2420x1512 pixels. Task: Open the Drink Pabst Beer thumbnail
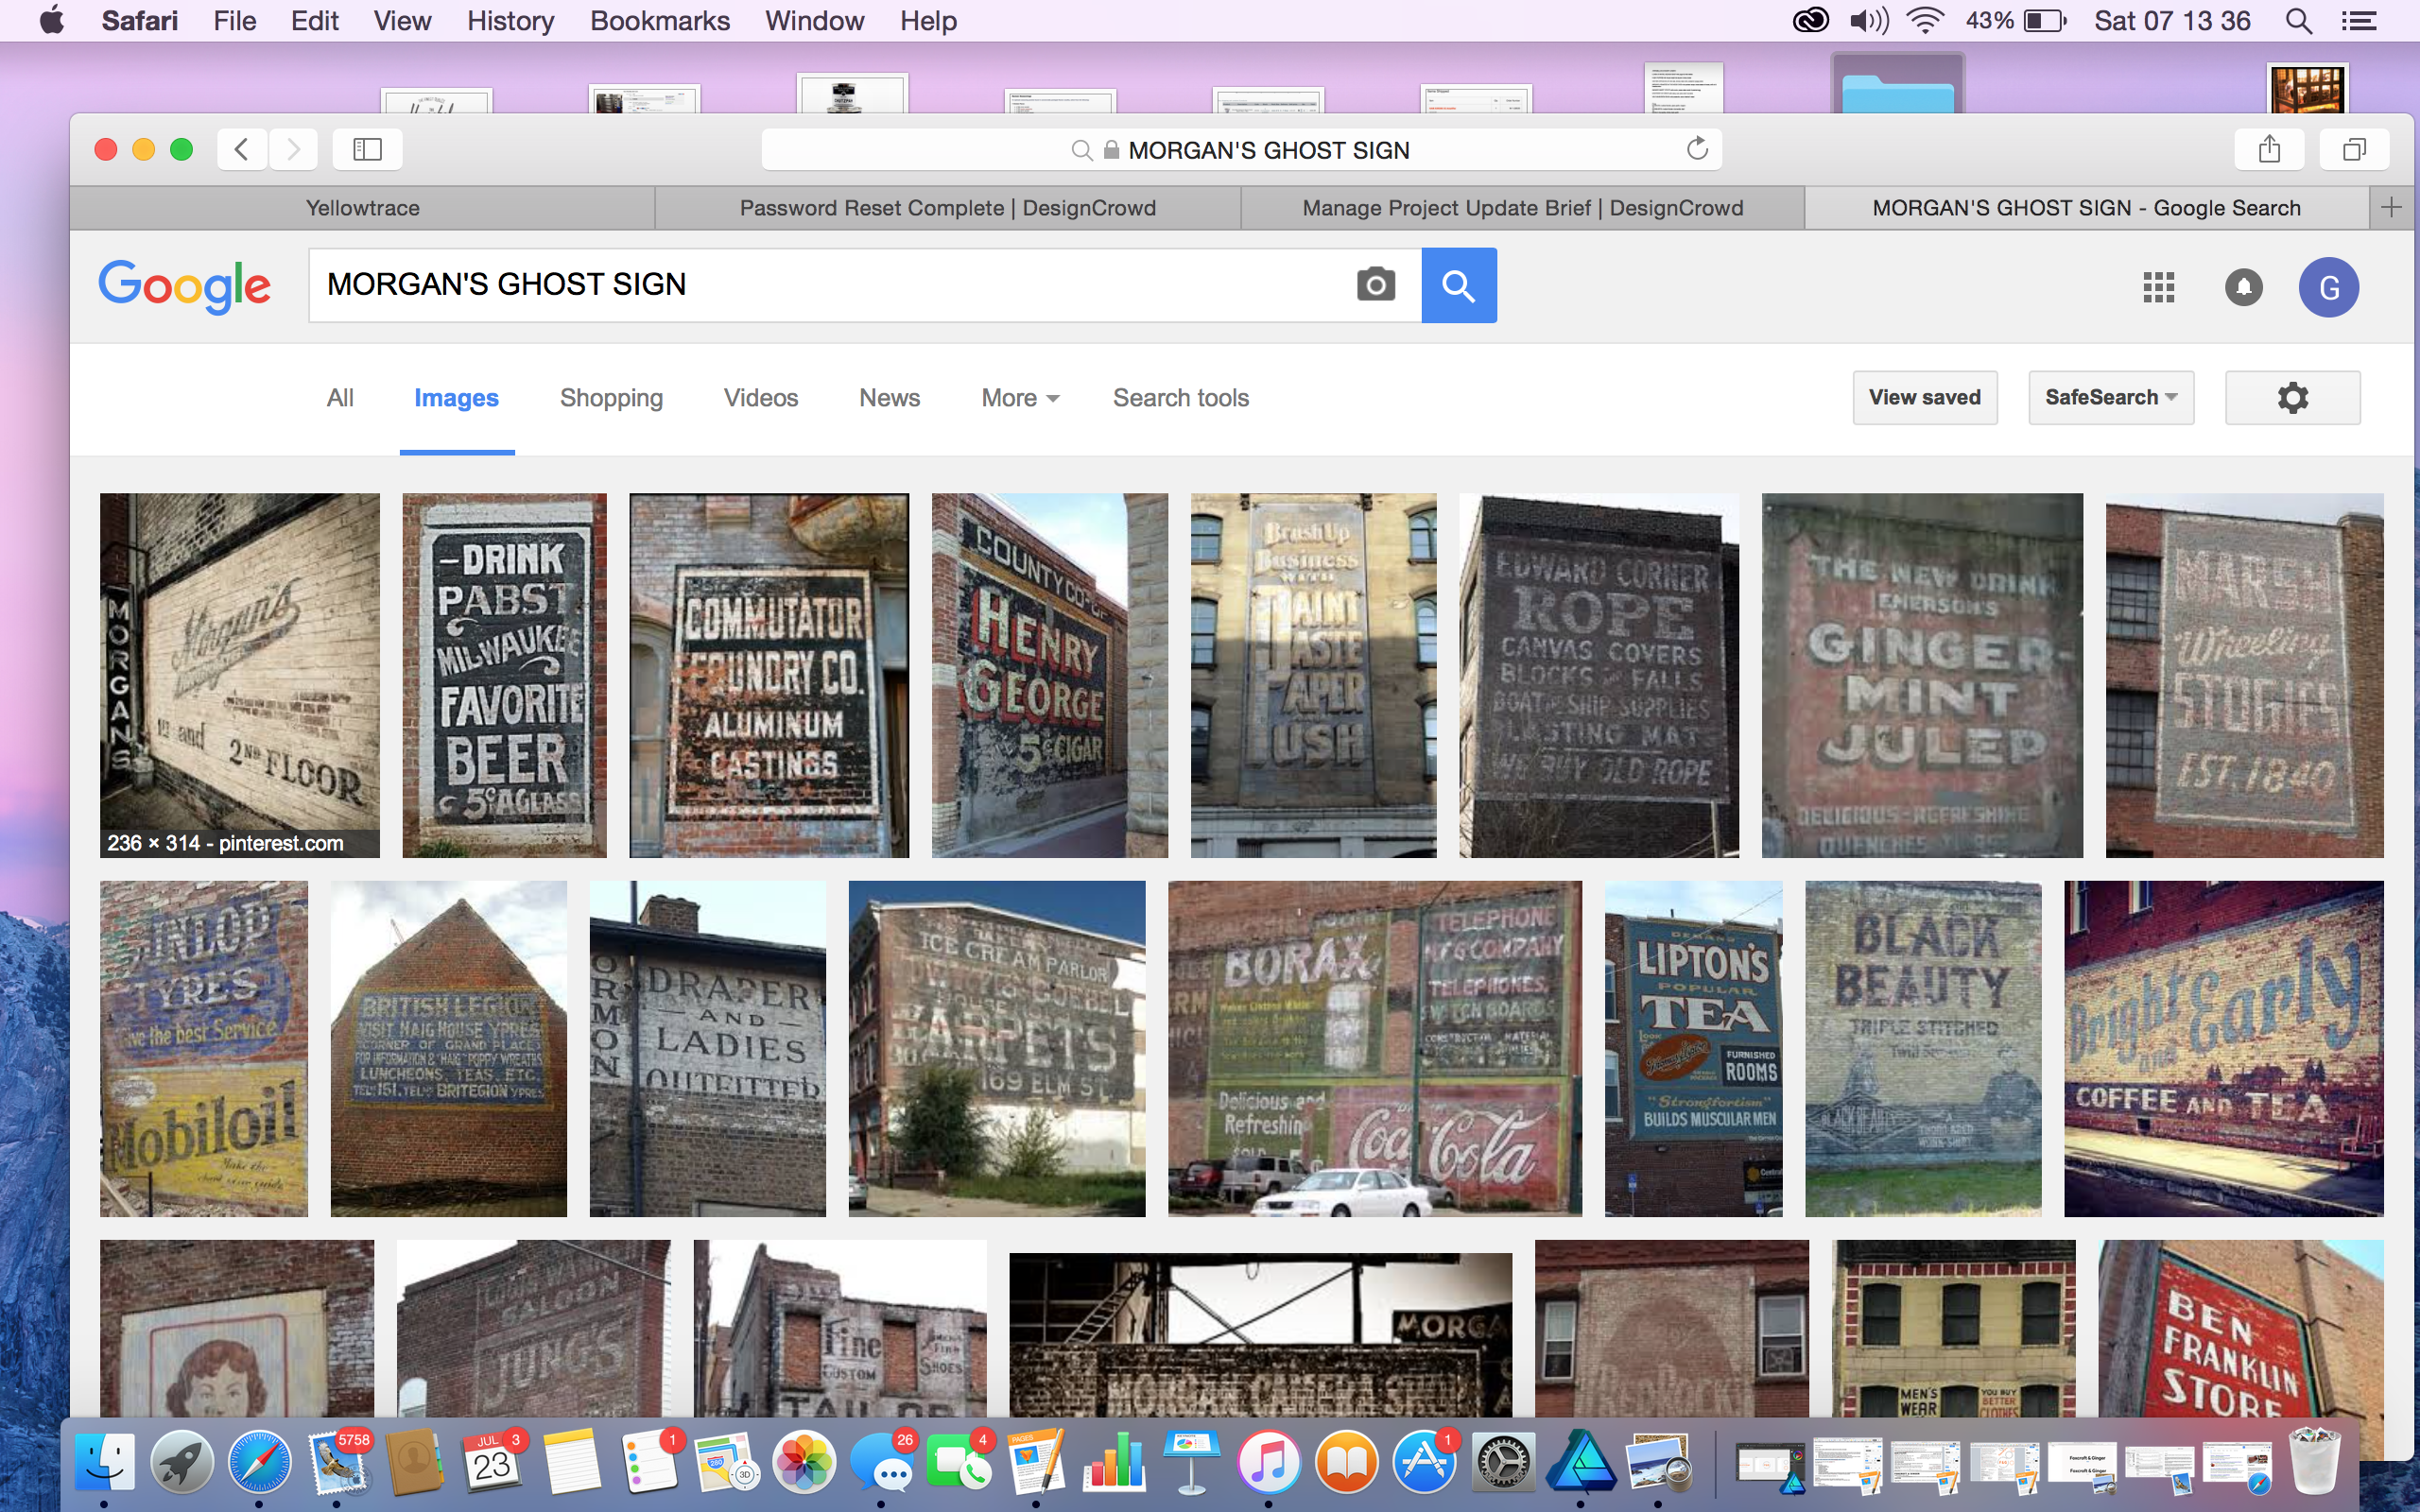(x=504, y=675)
